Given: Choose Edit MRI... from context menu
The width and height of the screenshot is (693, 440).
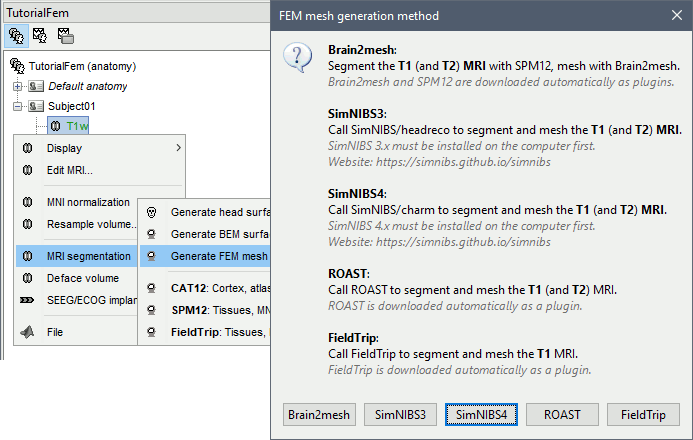Looking at the screenshot, I should coord(70,170).
